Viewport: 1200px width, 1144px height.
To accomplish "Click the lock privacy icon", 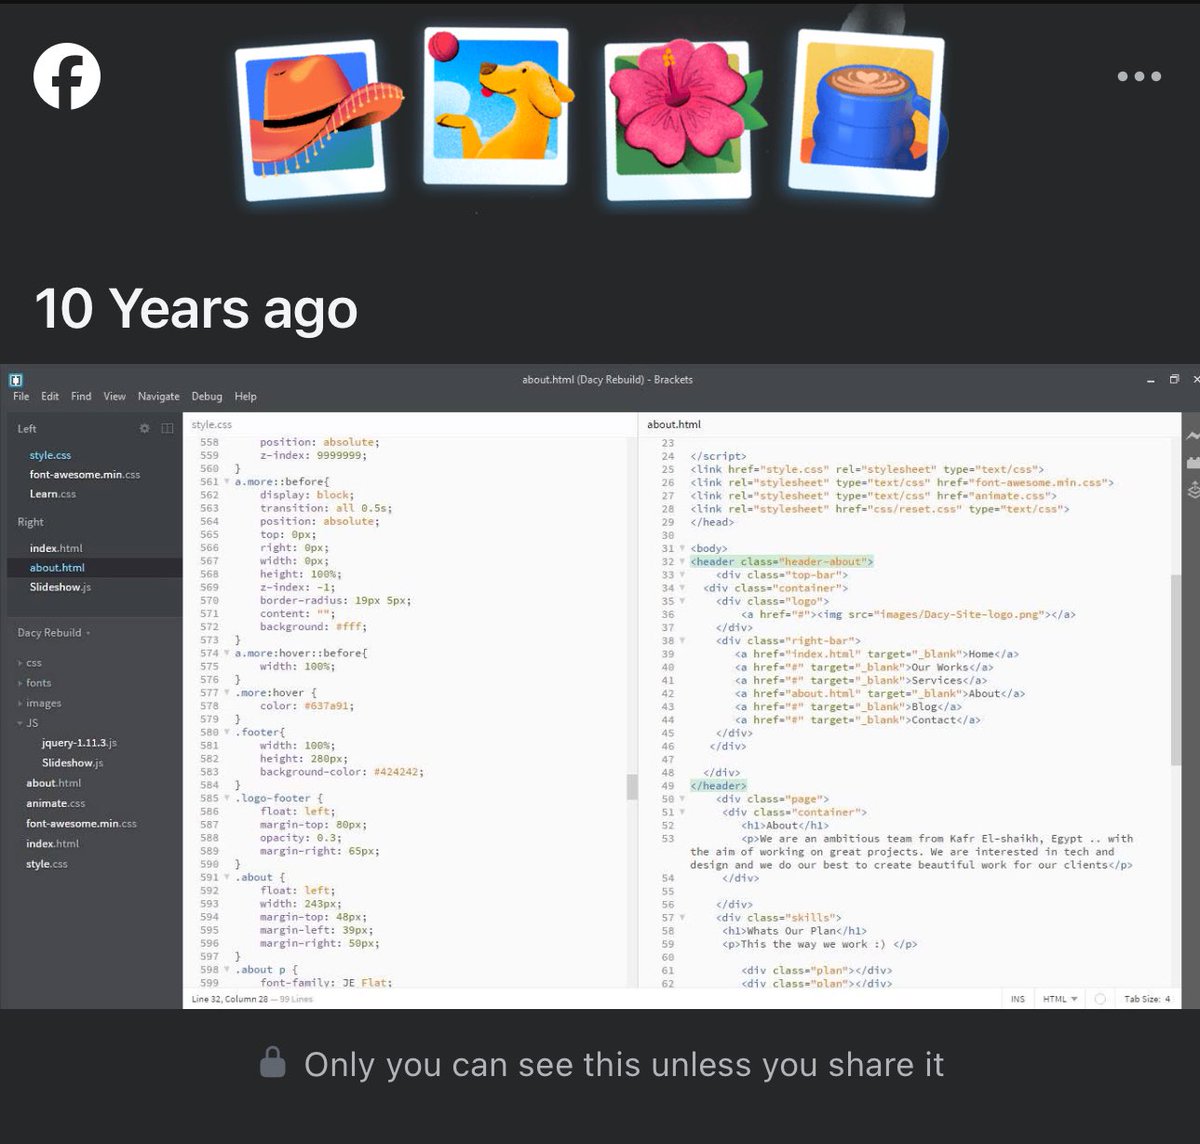I will (x=272, y=1063).
